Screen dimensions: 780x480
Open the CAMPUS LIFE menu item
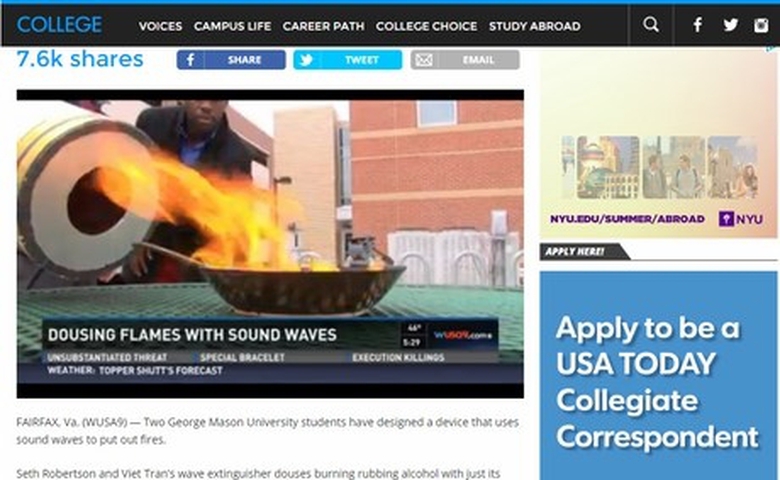pyautogui.click(x=233, y=26)
